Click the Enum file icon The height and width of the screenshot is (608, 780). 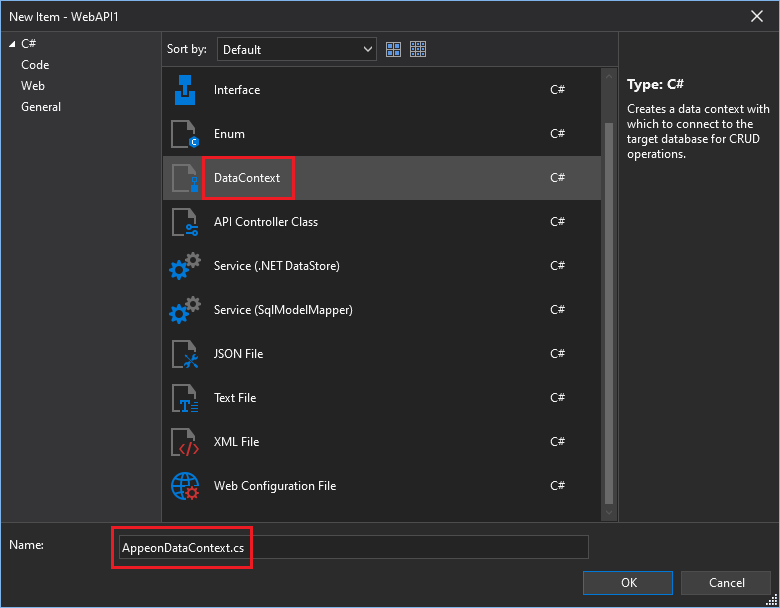[185, 134]
